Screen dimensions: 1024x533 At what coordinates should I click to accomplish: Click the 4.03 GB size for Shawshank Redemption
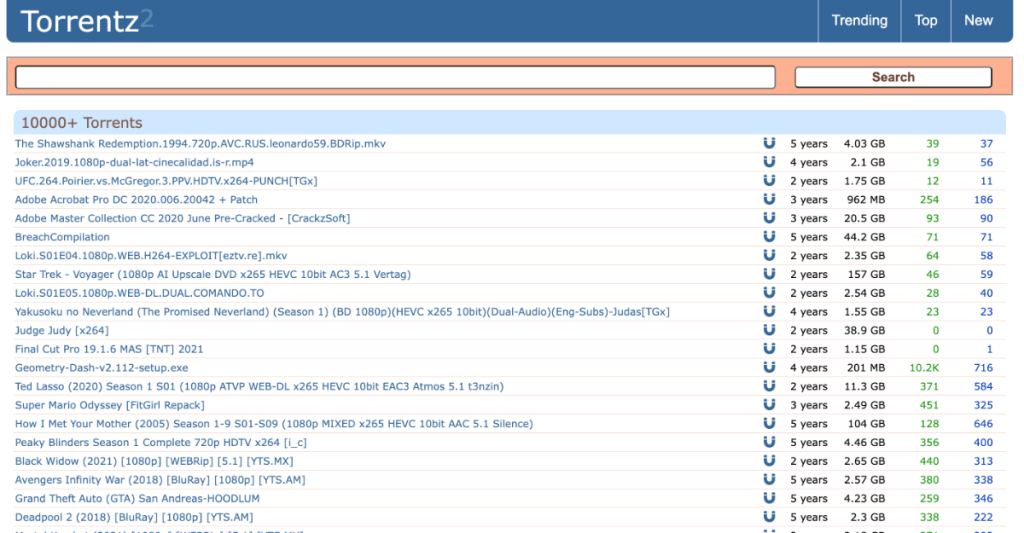(865, 144)
